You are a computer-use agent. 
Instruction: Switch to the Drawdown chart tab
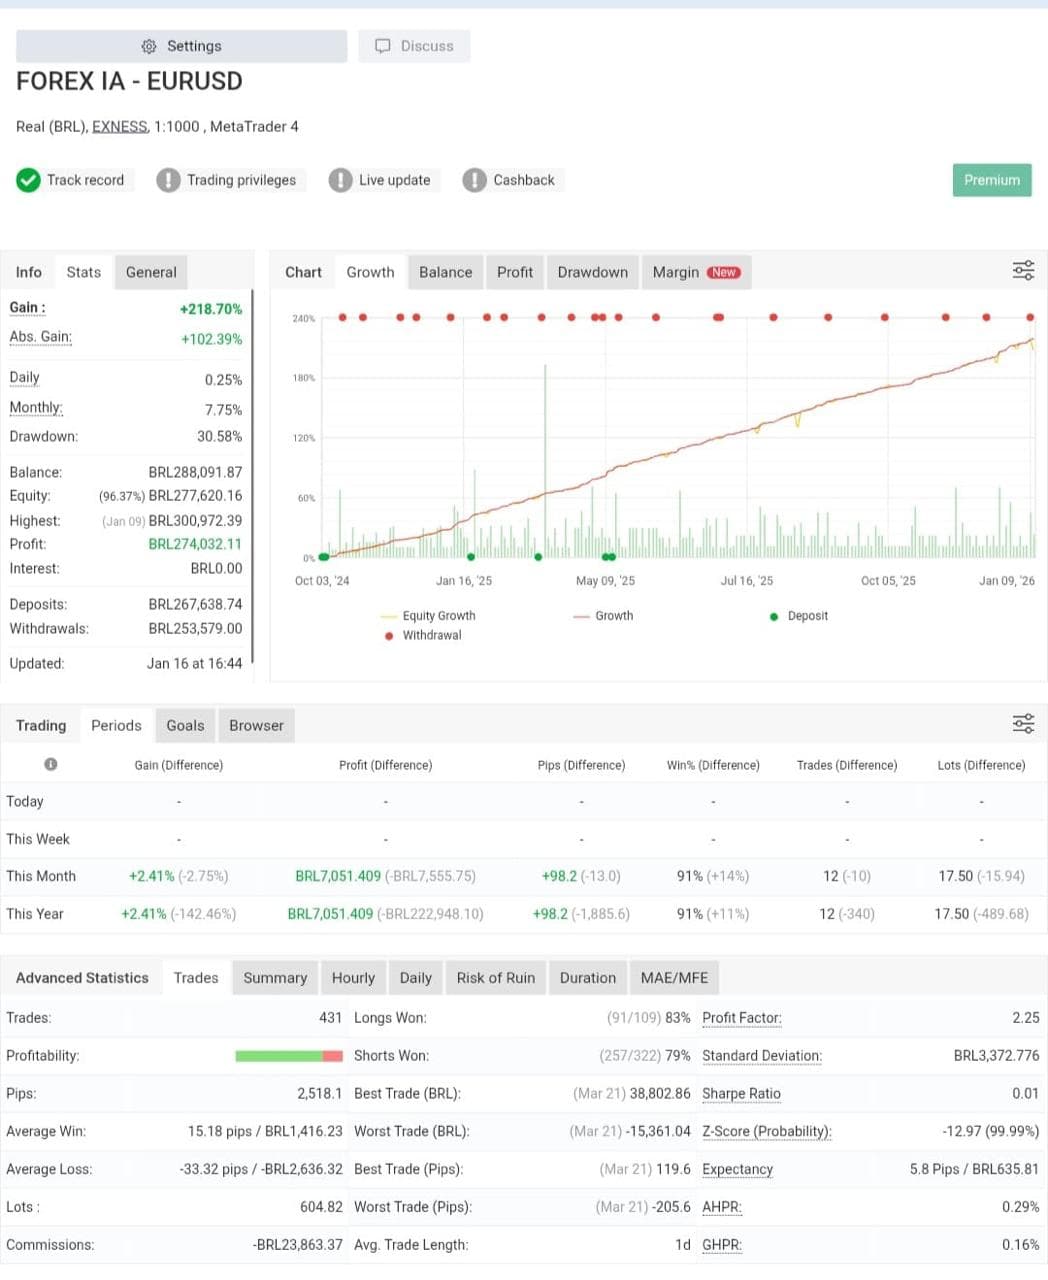pos(592,272)
